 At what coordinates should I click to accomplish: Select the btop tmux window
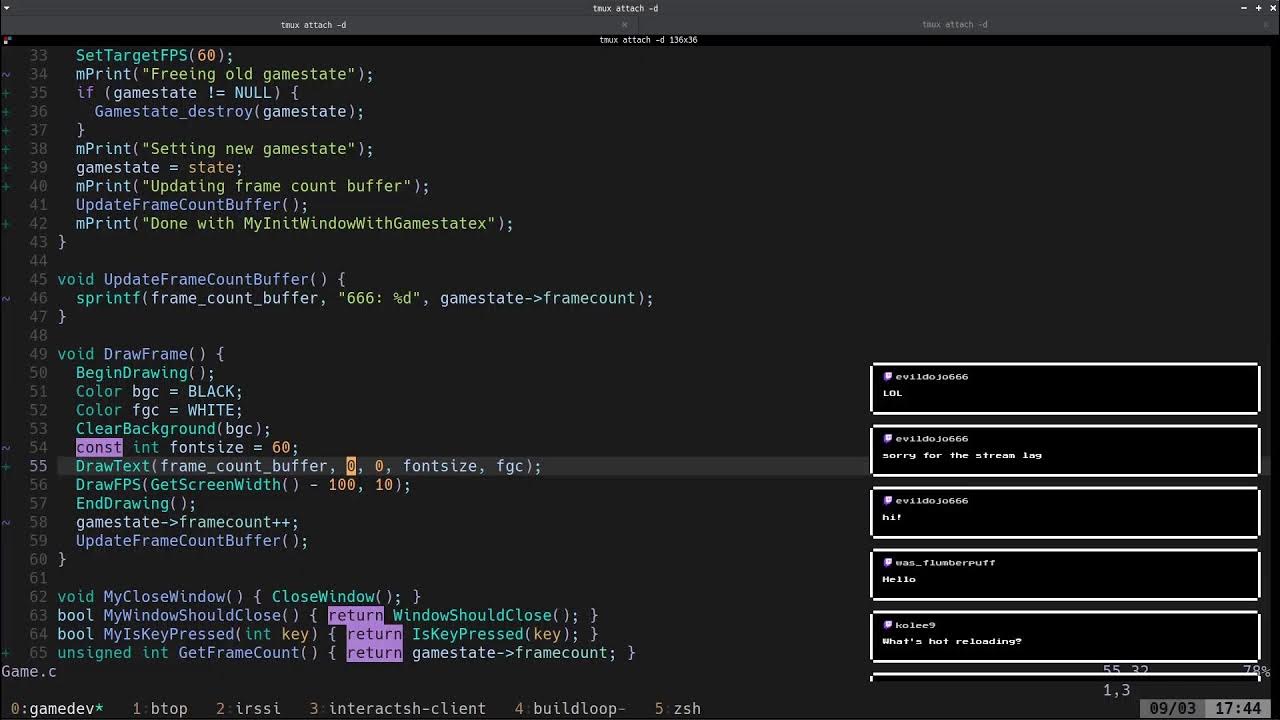click(x=160, y=708)
